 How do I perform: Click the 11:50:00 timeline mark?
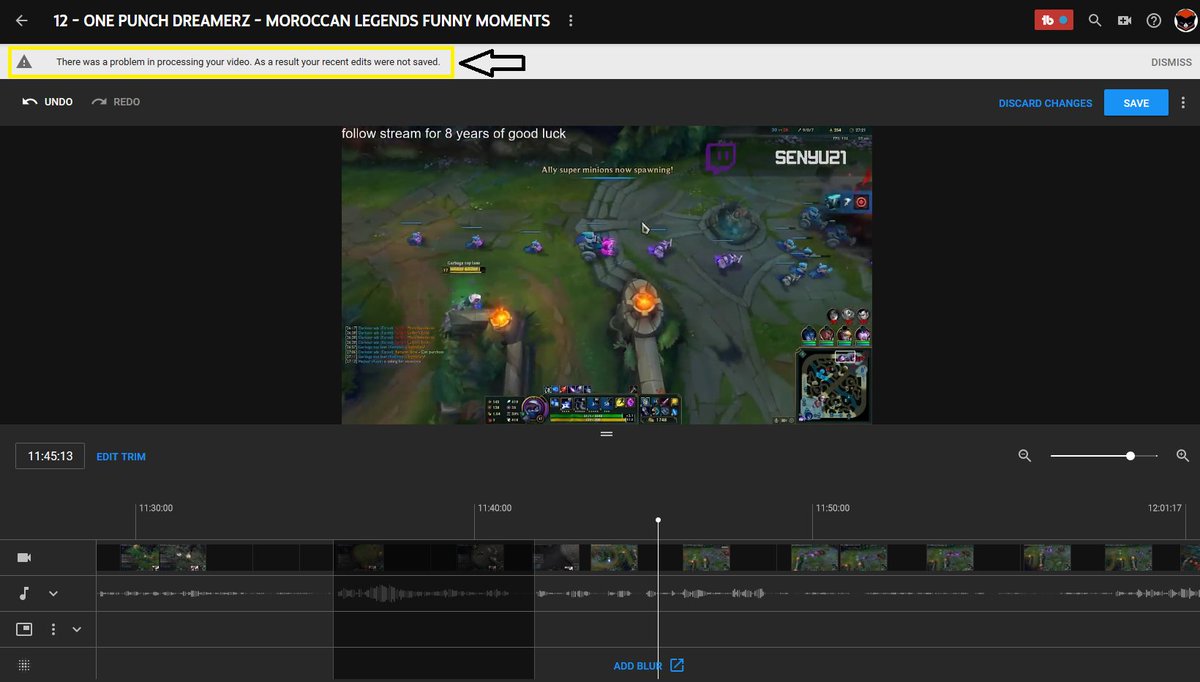click(x=832, y=508)
